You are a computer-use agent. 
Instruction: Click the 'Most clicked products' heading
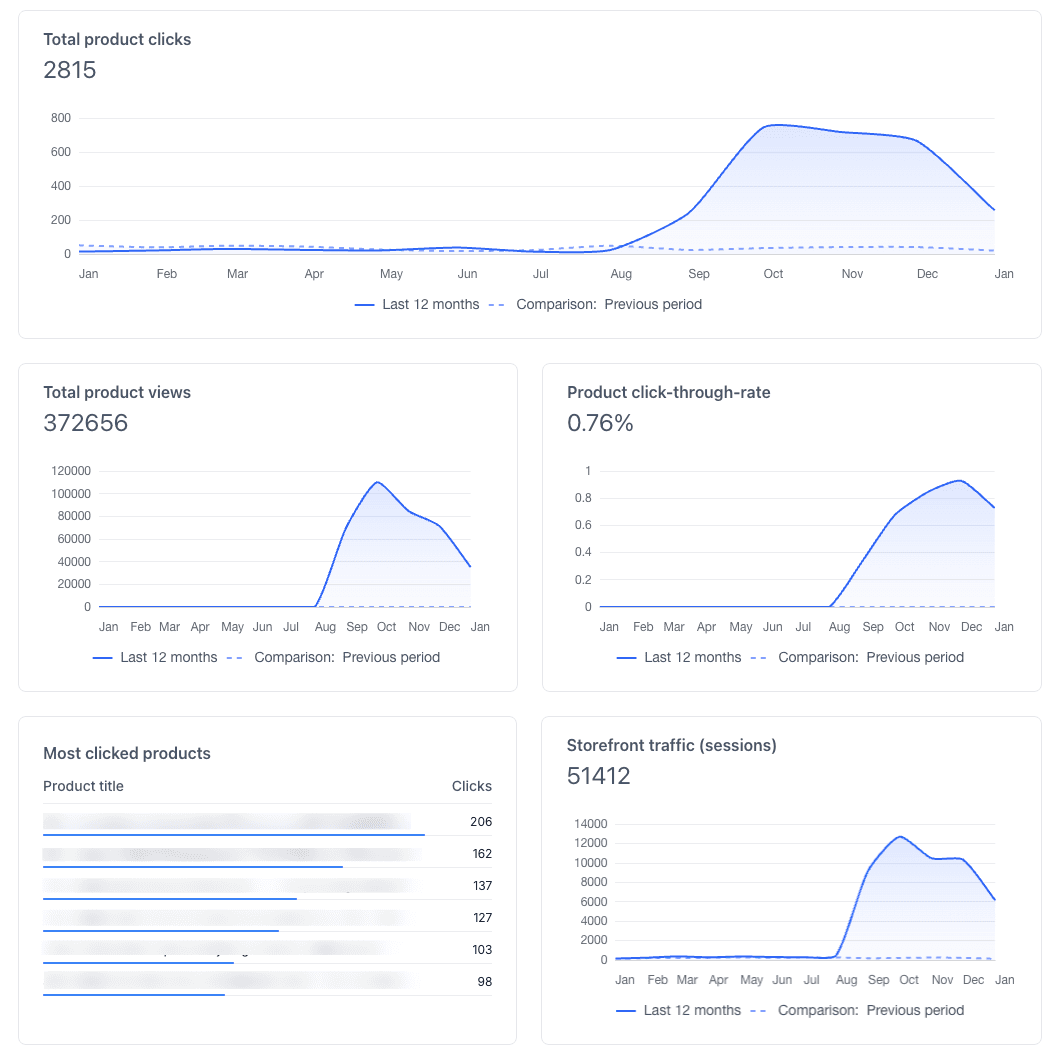(127, 754)
